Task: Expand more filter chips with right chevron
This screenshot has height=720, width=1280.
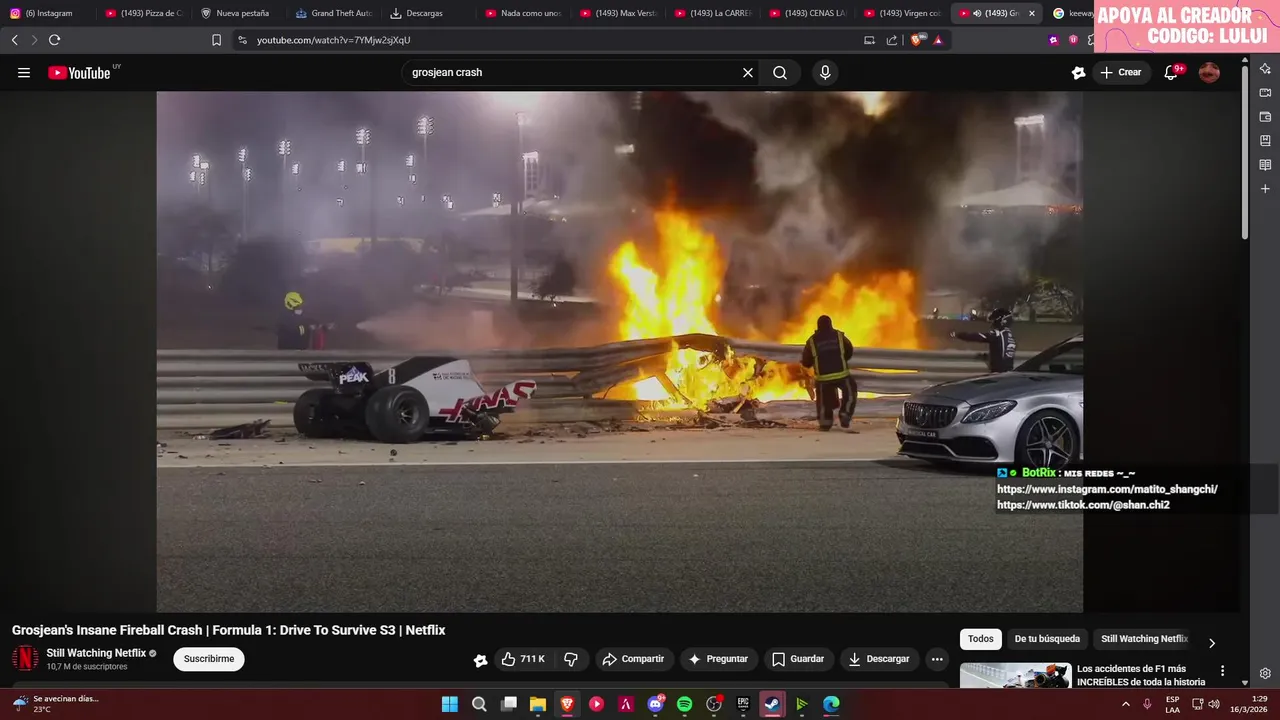Action: tap(1212, 643)
